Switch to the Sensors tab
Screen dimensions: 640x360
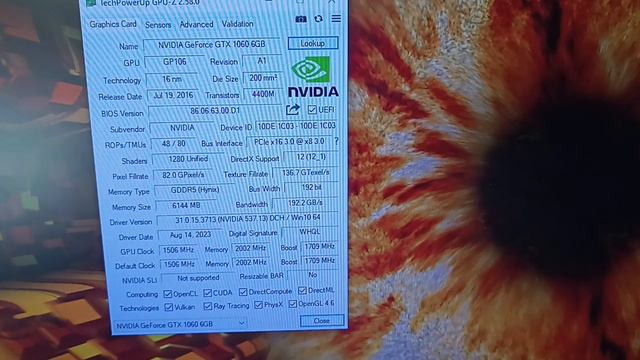click(158, 25)
